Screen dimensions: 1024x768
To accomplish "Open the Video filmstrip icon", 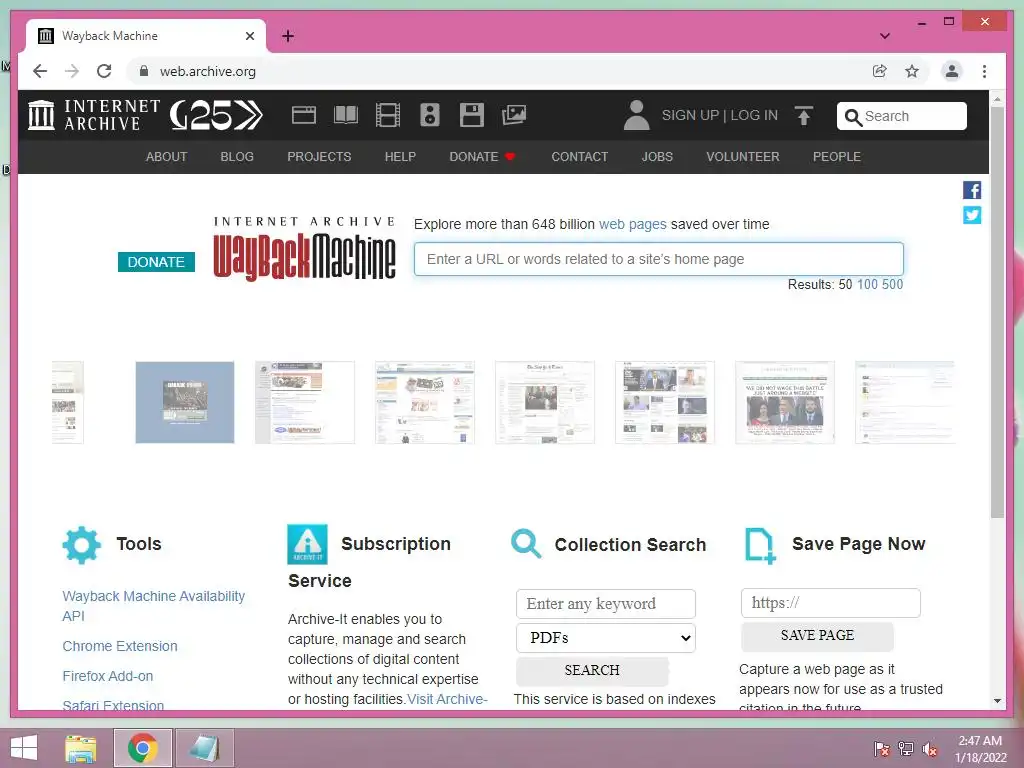I will click(x=388, y=115).
